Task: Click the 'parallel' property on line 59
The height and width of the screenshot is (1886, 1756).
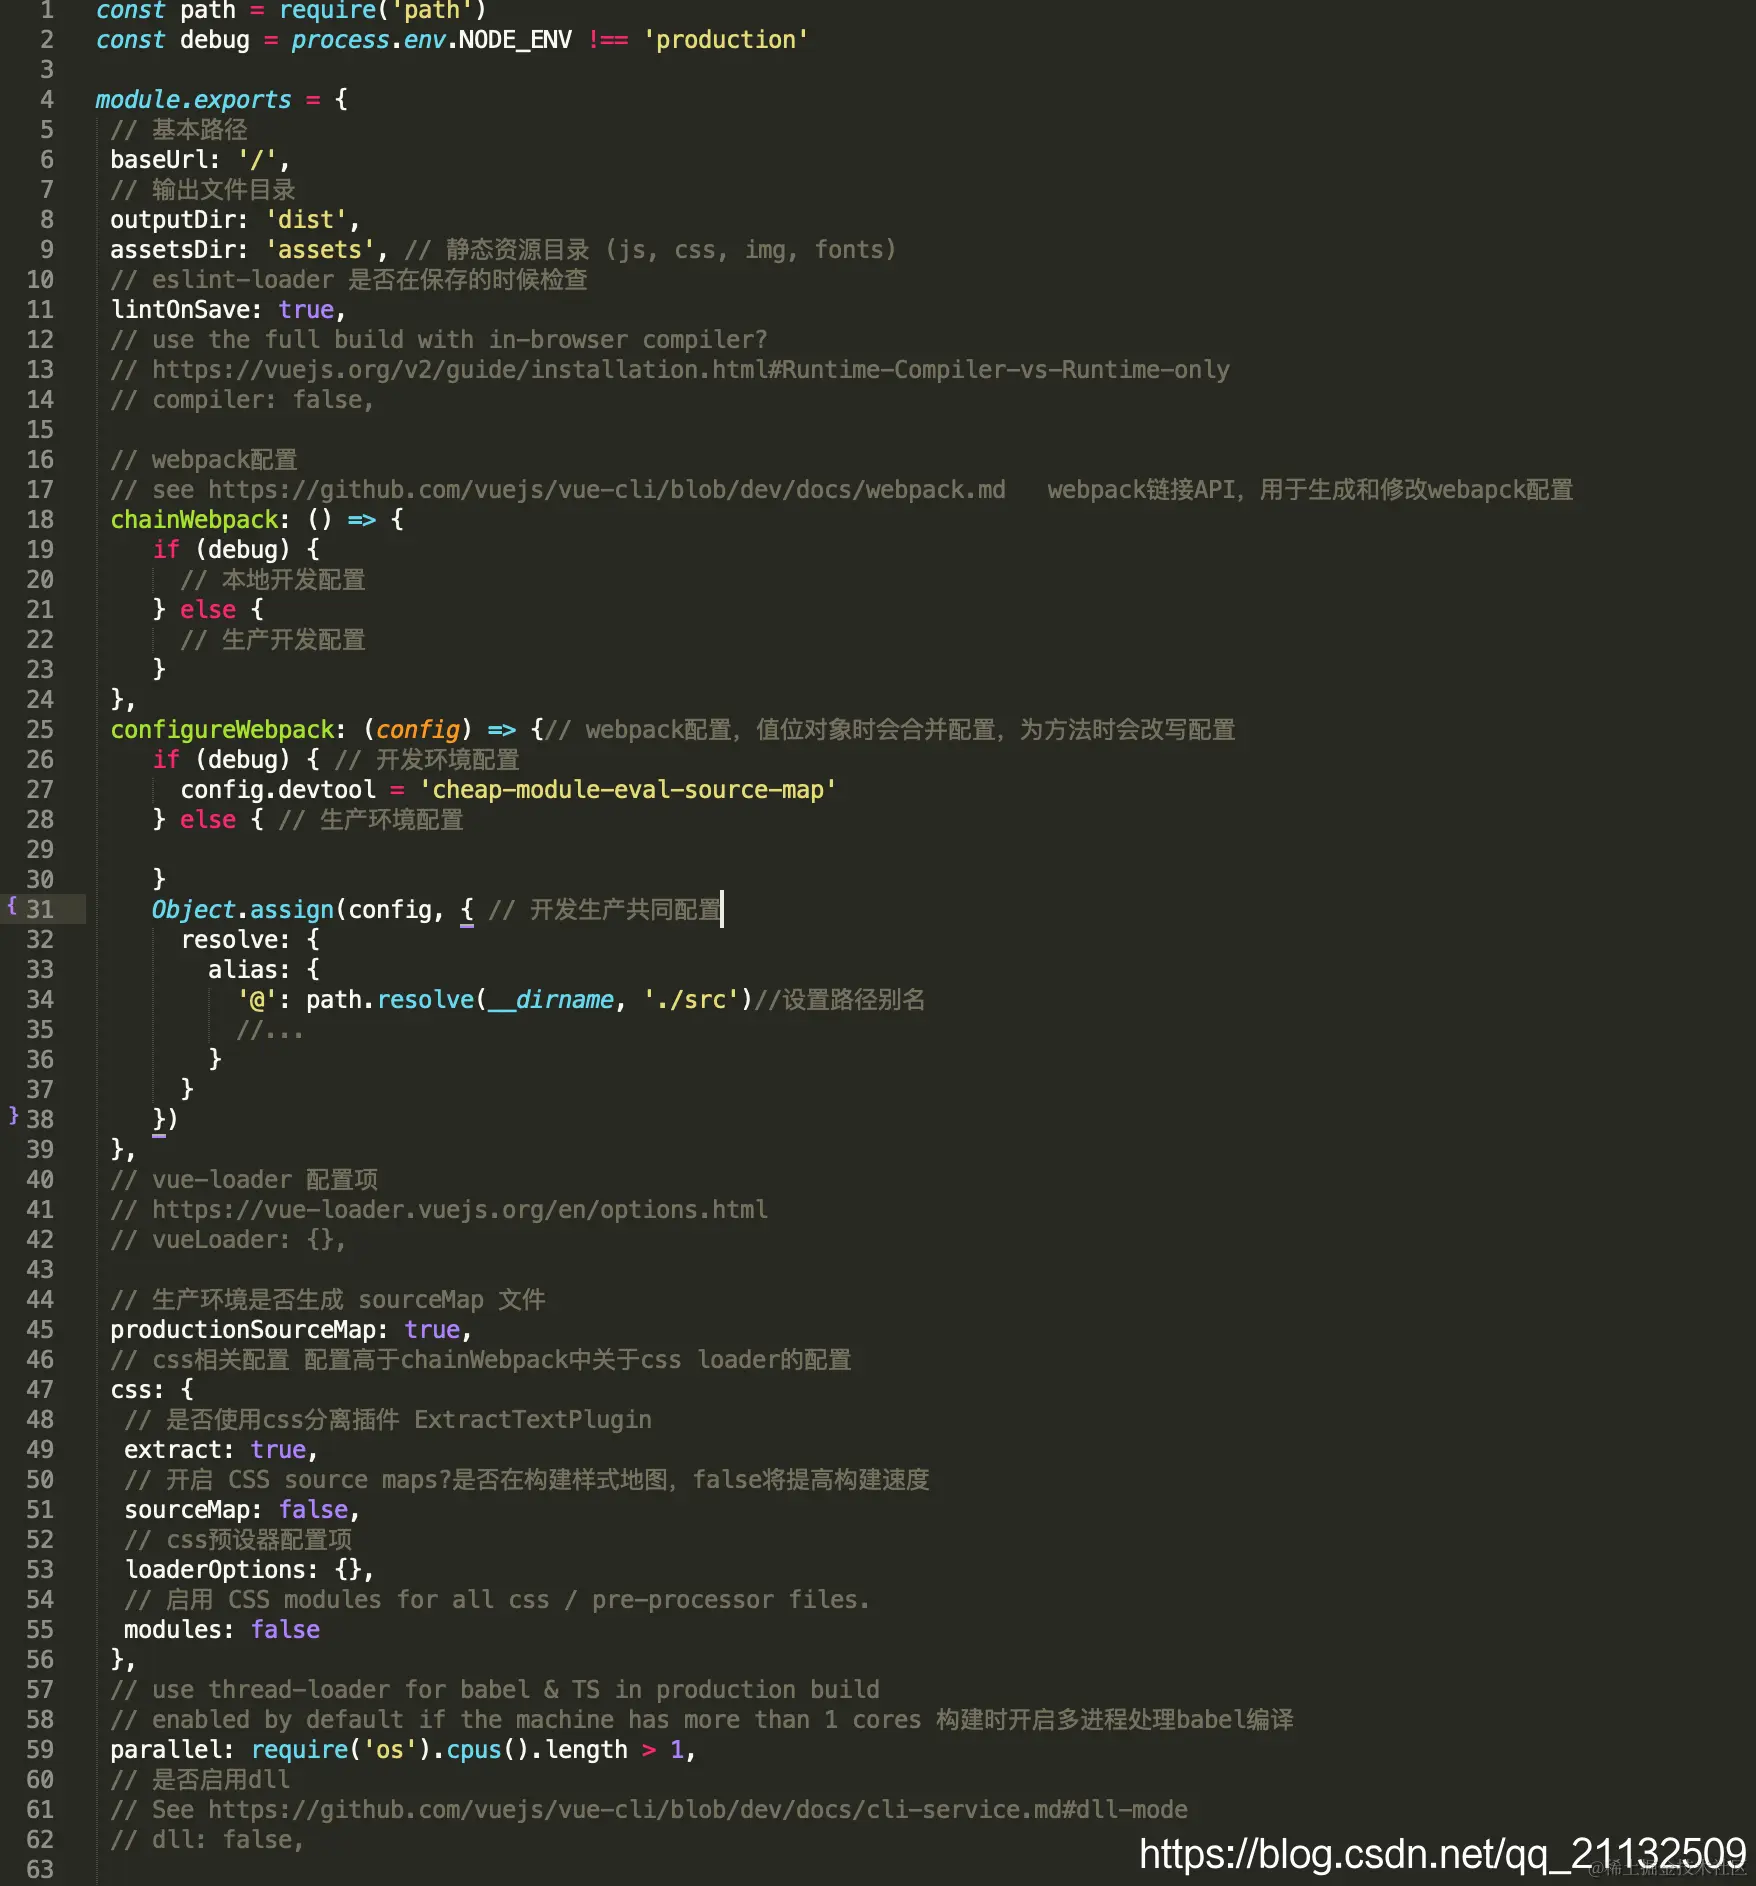Action: [165, 1749]
